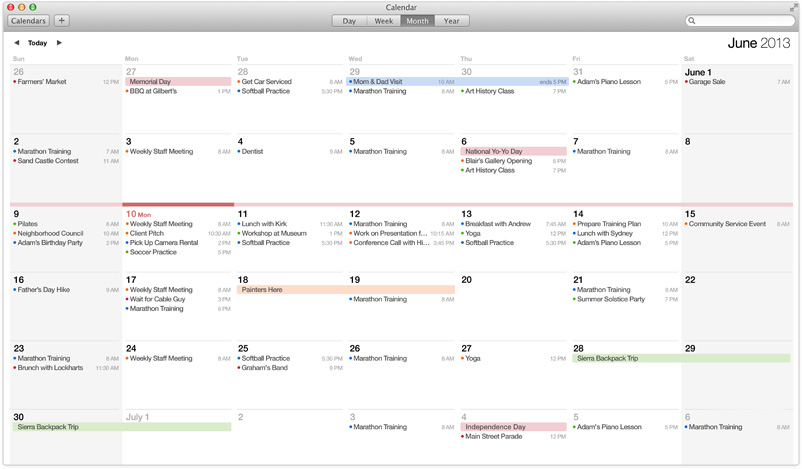Select the June 22 day cell
This screenshot has width=804, height=469.
point(737,305)
